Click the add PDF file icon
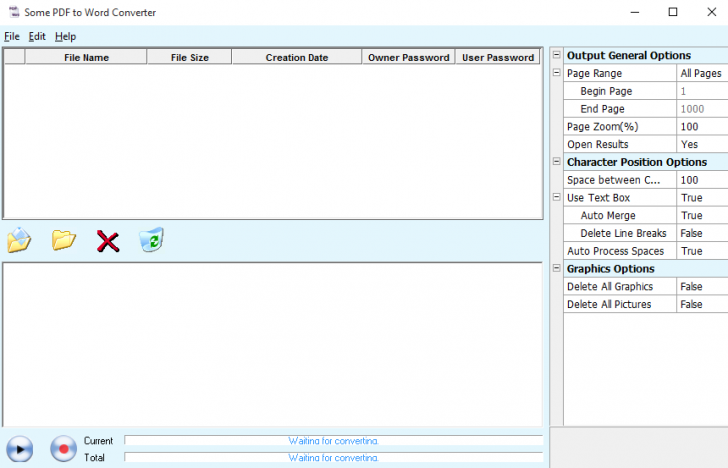 [x=19, y=240]
